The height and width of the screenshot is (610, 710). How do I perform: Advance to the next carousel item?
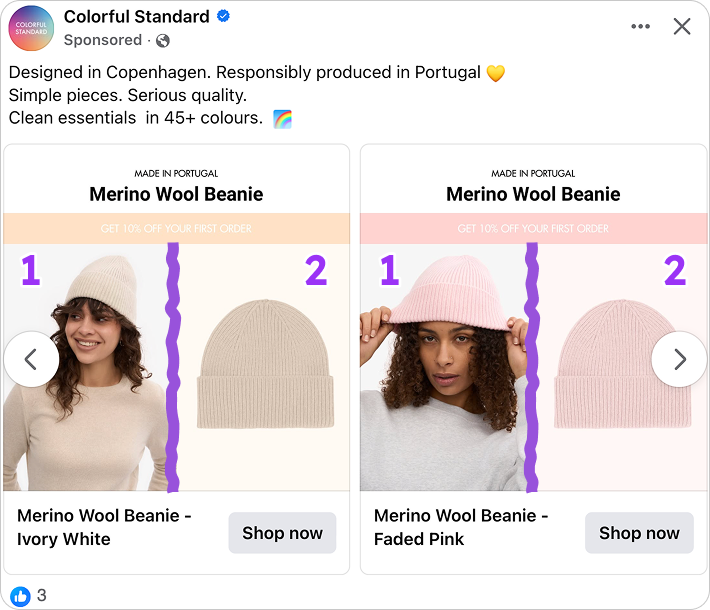pos(679,359)
